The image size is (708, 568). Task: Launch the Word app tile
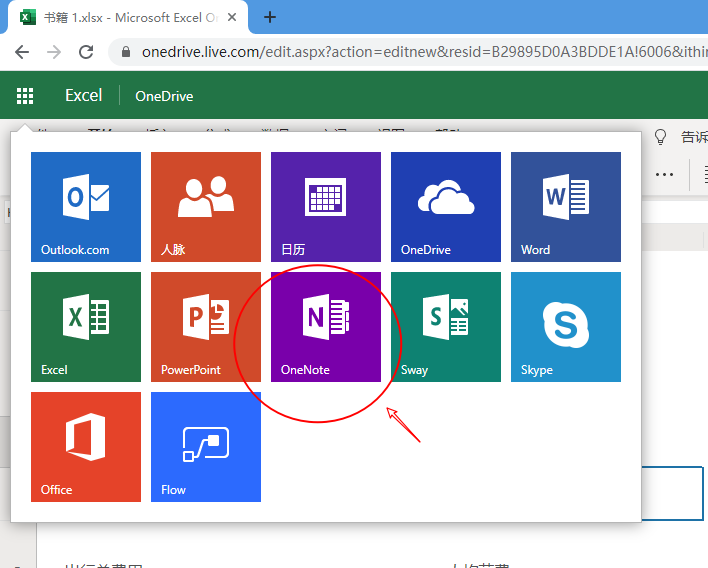(566, 207)
